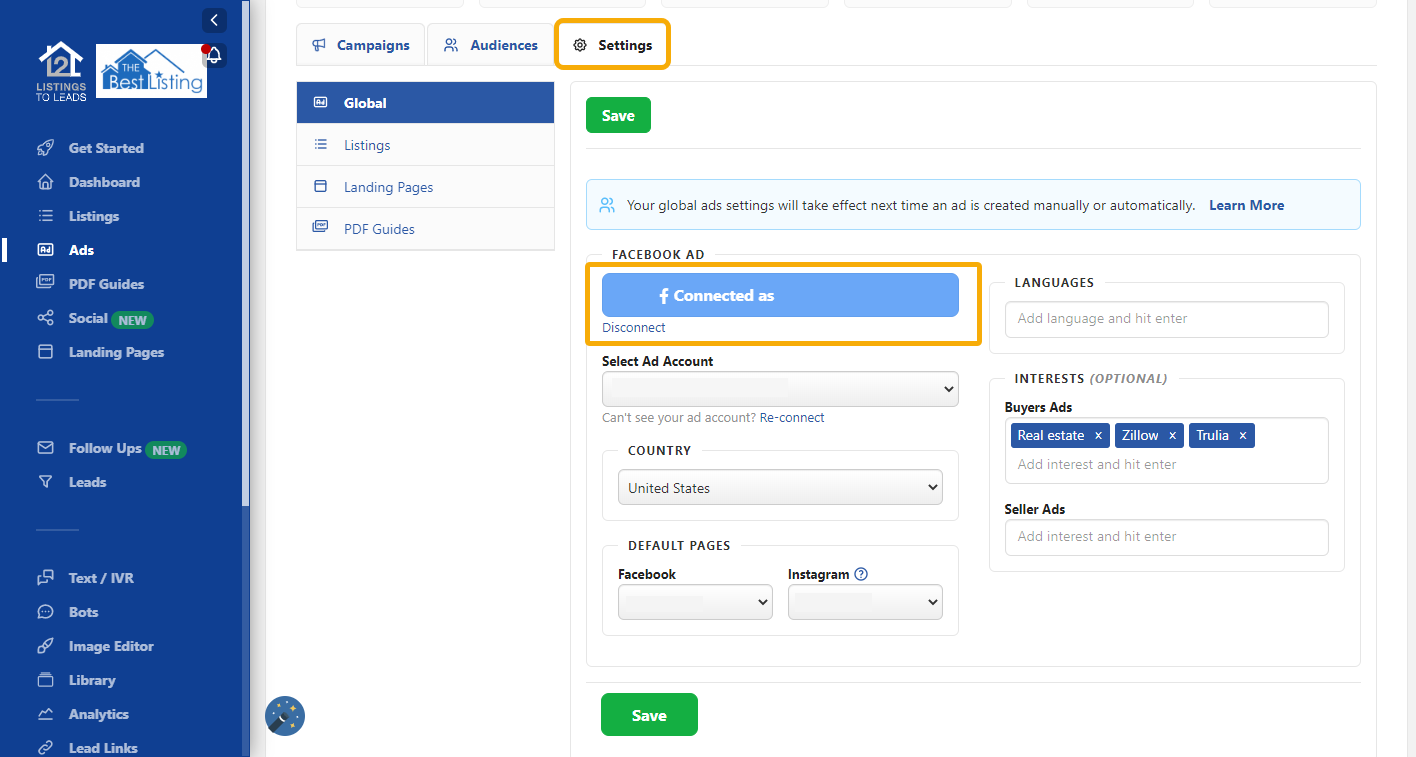
Task: Click the Add language input field
Action: click(1166, 318)
